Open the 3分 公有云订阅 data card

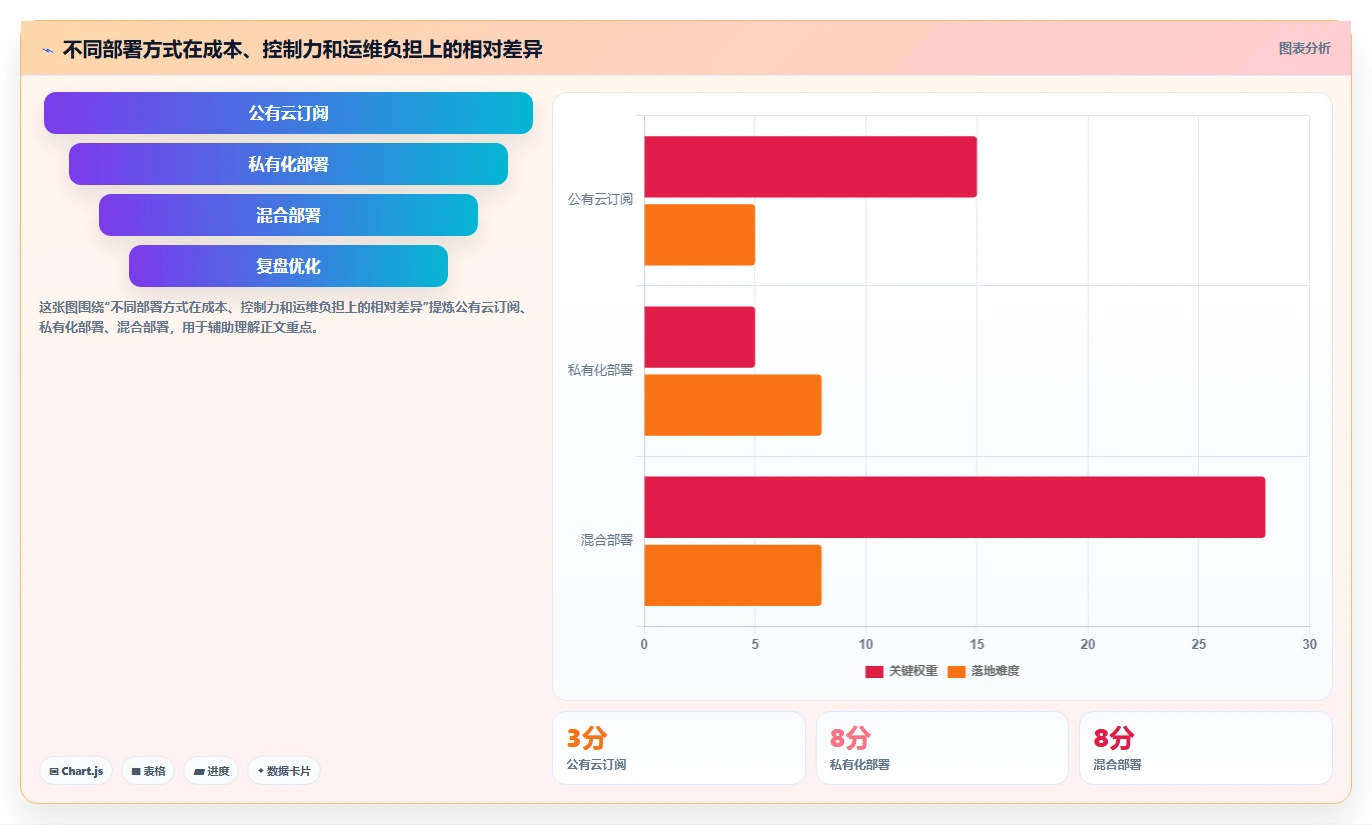click(x=679, y=748)
